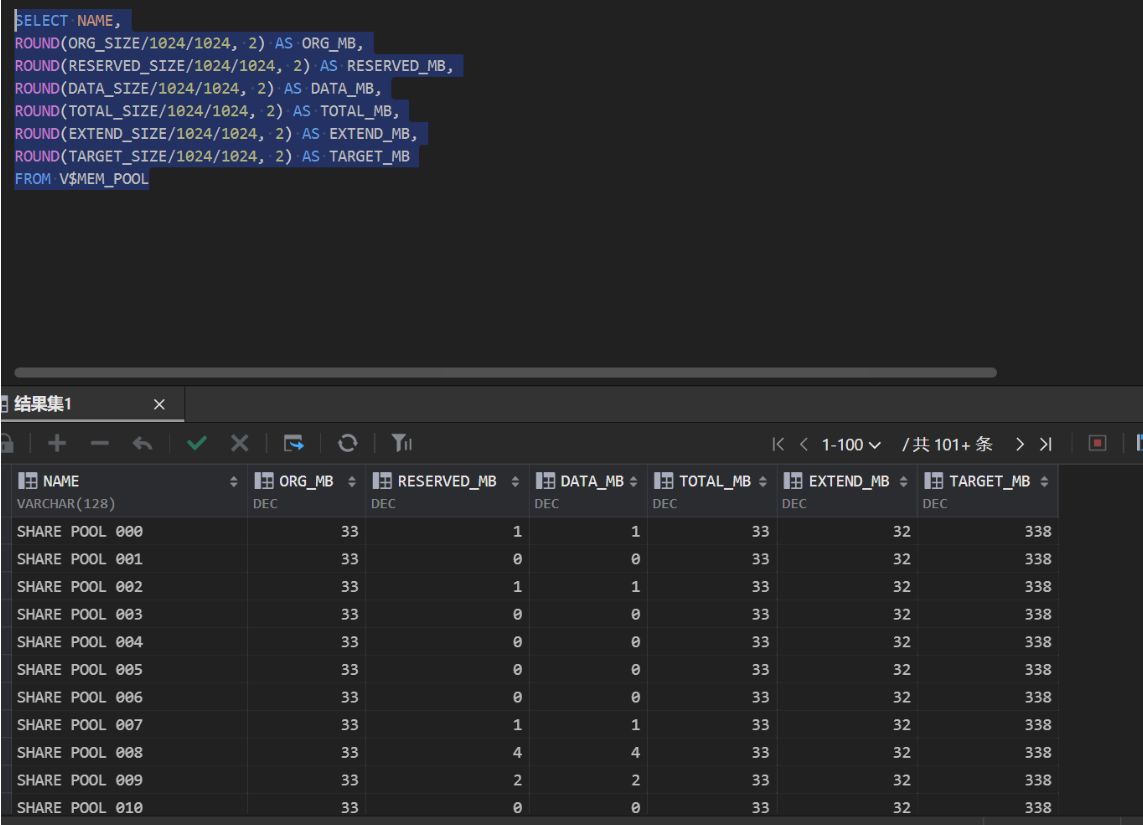The width and height of the screenshot is (1143, 825).
Task: Click the delete row minus icon
Action: coord(100,443)
